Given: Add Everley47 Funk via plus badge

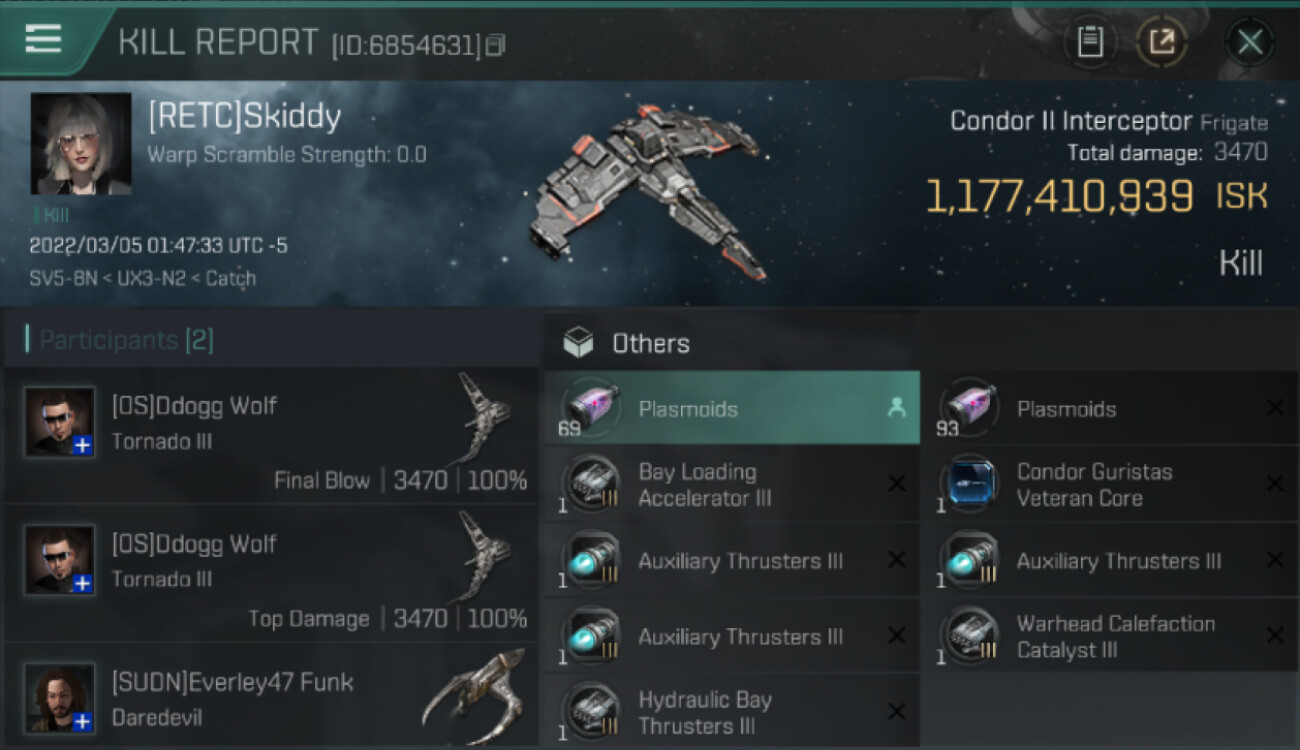Looking at the screenshot, I should coord(83,721).
